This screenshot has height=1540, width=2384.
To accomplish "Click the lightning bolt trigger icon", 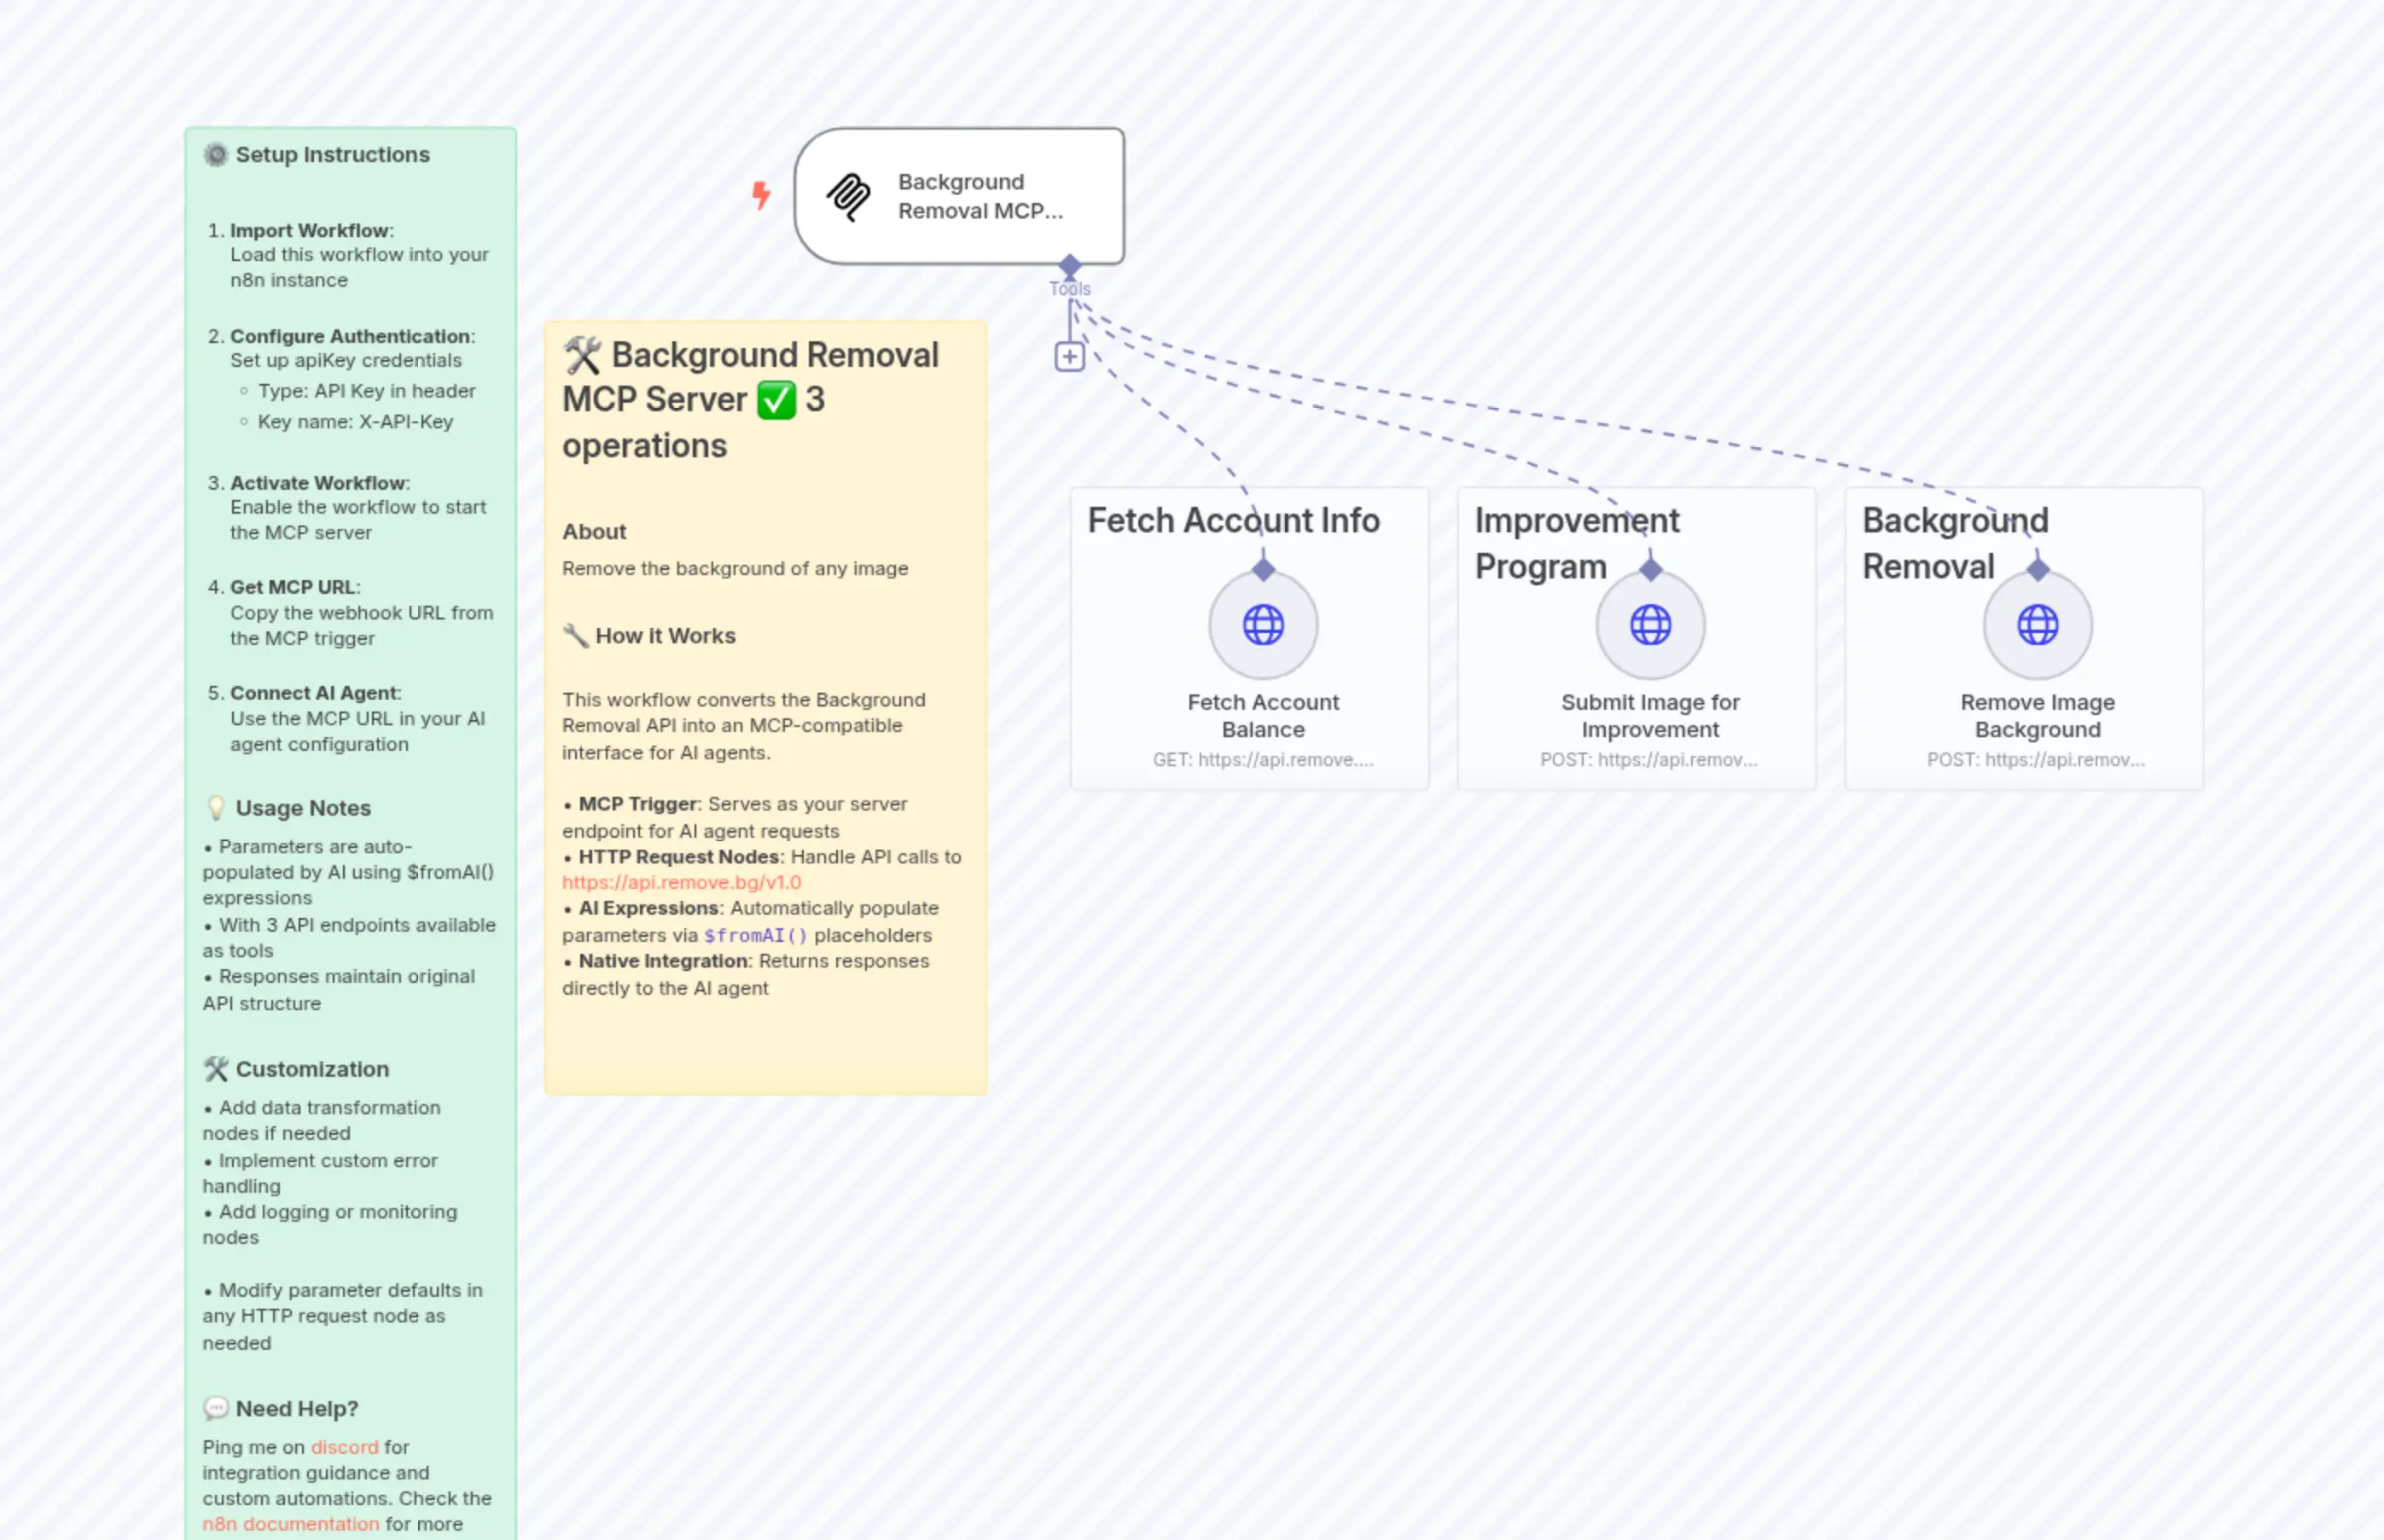I will (x=760, y=196).
